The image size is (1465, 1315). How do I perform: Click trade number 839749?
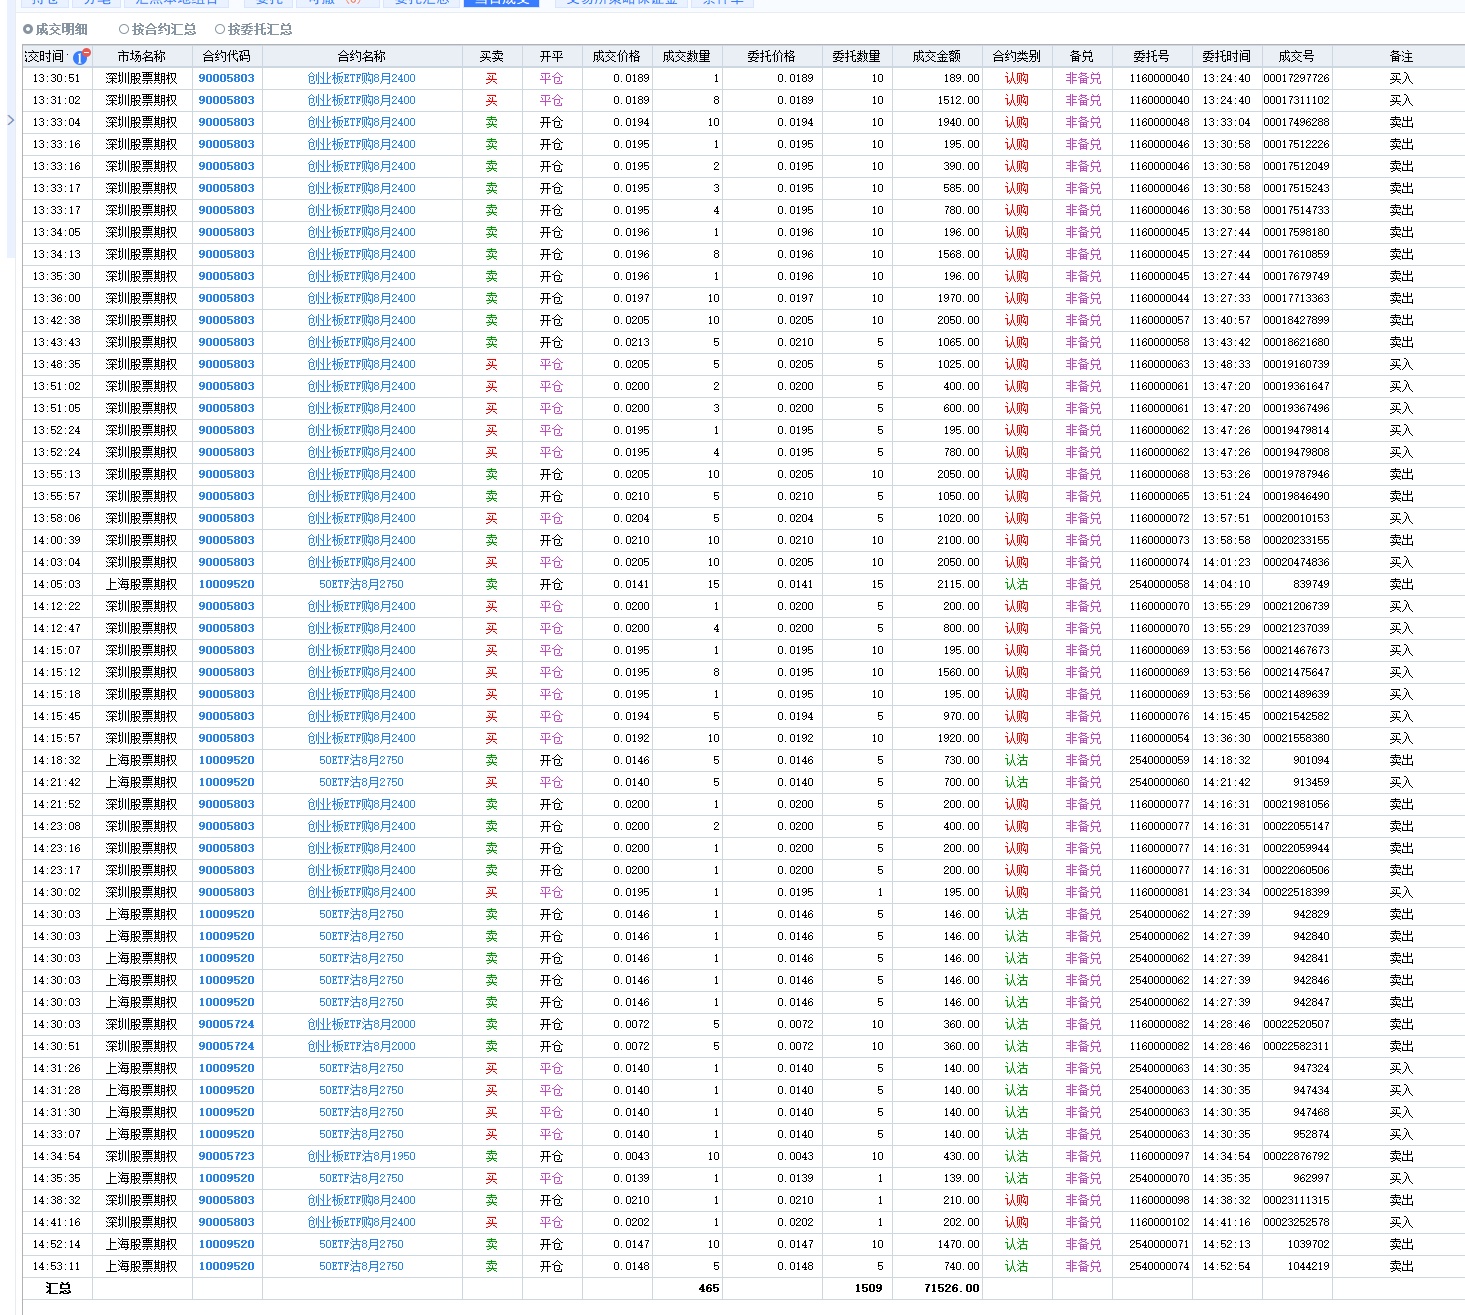[x=1311, y=584]
